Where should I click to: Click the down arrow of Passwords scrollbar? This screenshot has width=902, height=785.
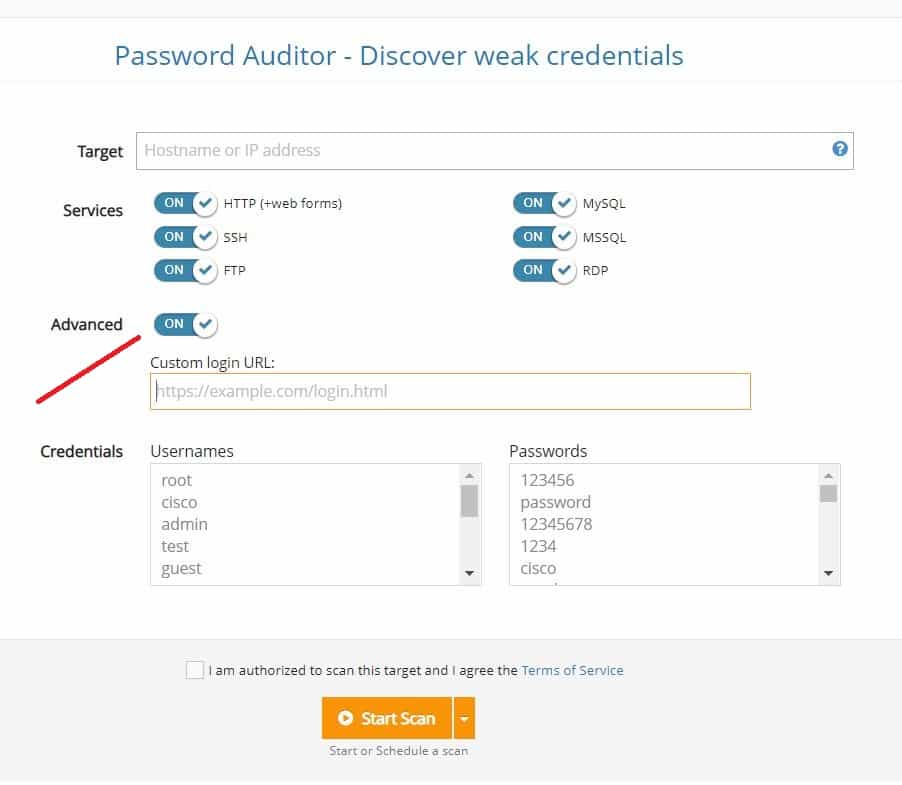pos(829,573)
